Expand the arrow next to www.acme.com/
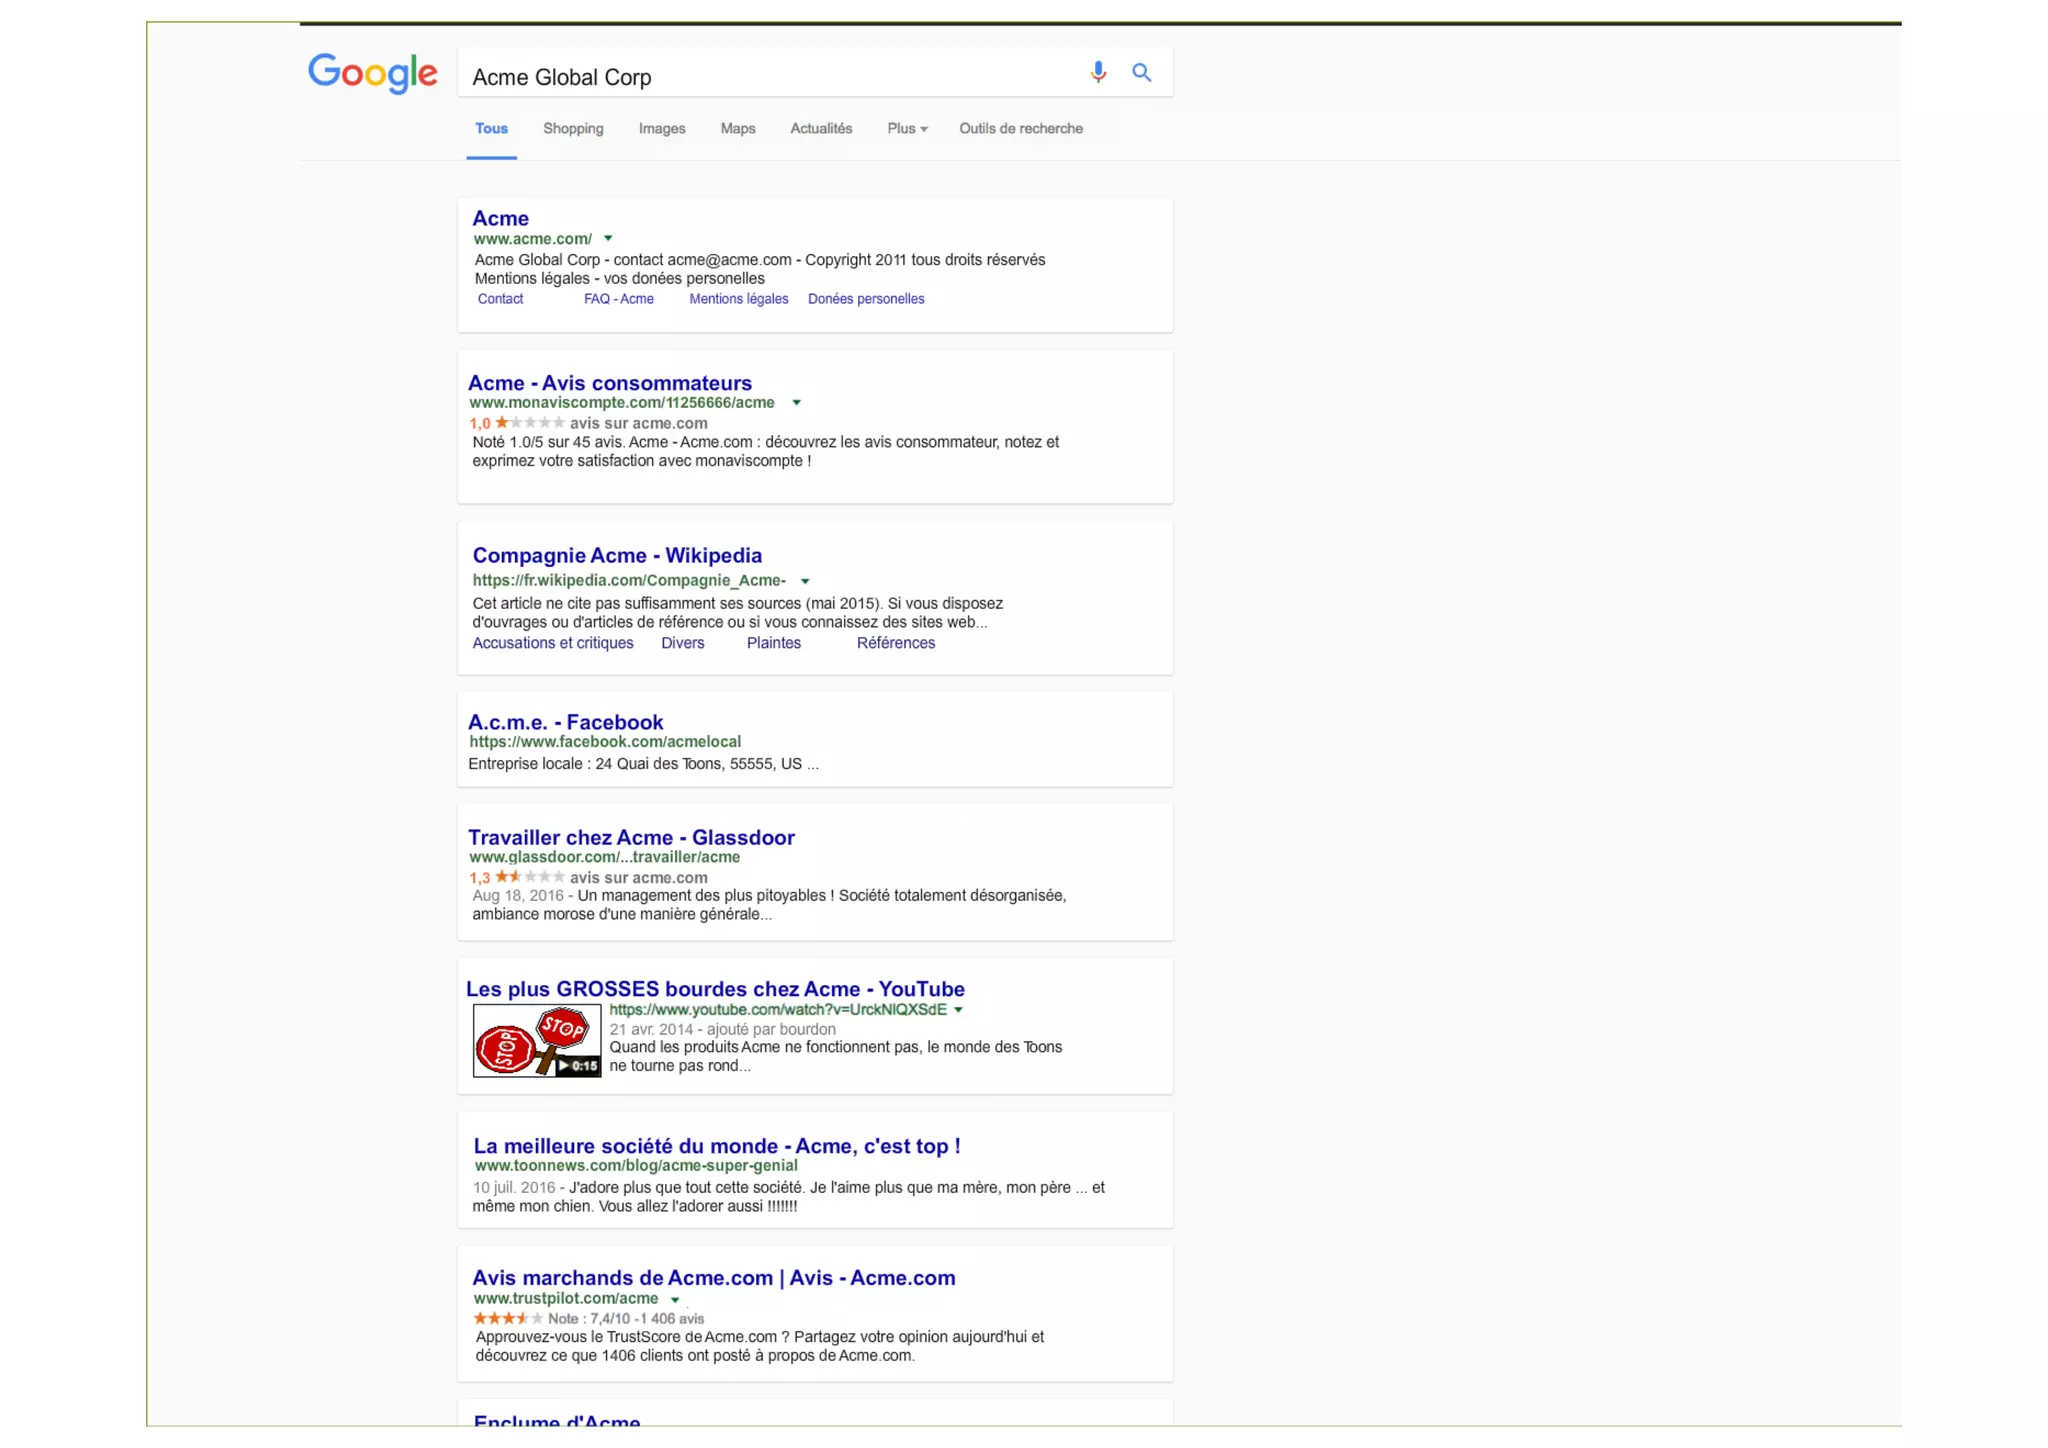This screenshot has width=2048, height=1448. (608, 239)
